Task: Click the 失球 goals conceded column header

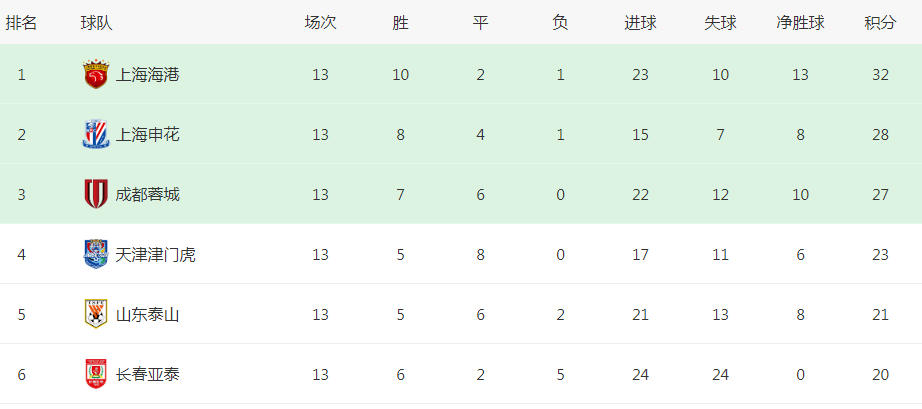Action: tap(720, 23)
